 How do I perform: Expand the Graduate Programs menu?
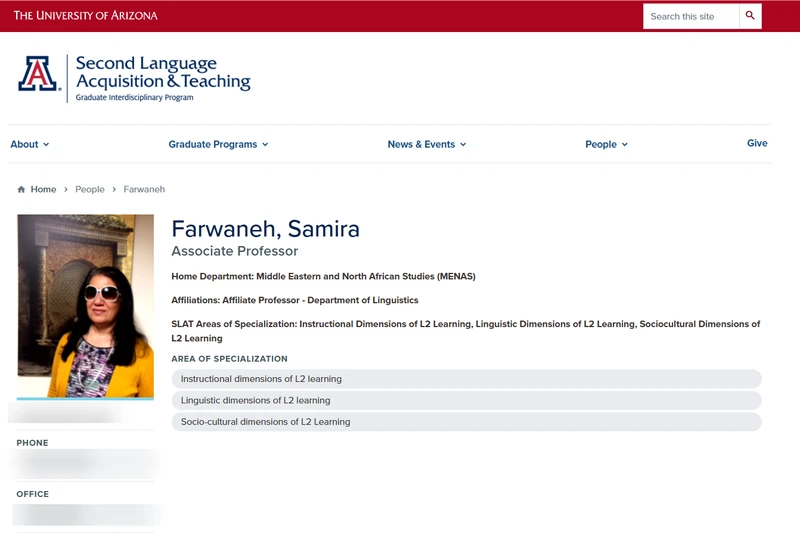click(218, 144)
